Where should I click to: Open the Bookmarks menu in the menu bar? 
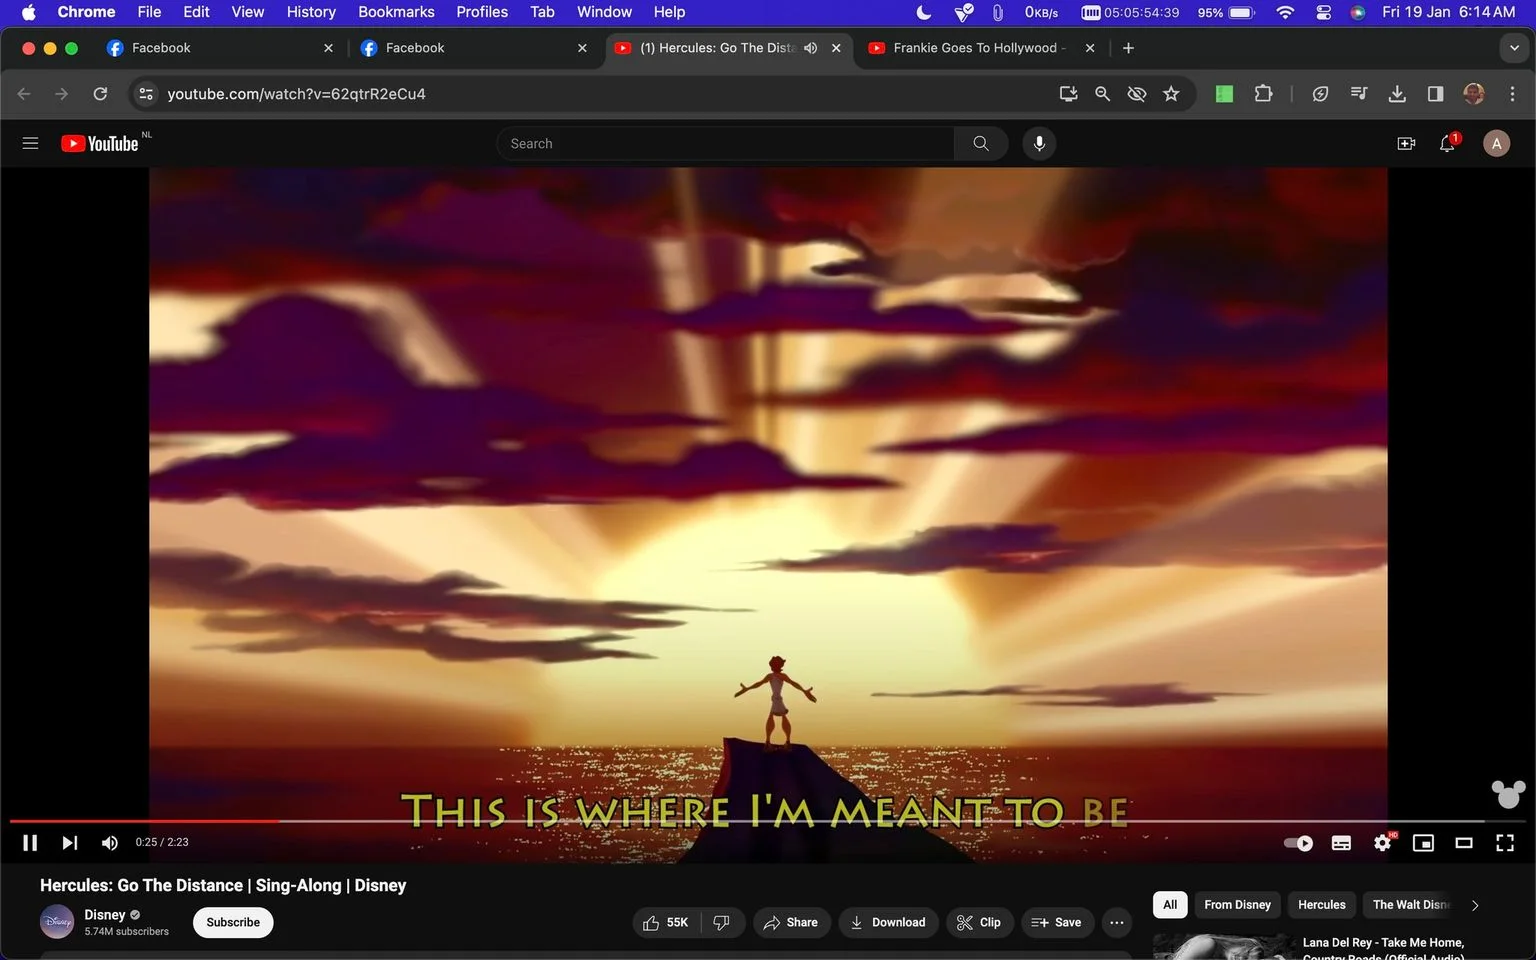[x=396, y=12]
